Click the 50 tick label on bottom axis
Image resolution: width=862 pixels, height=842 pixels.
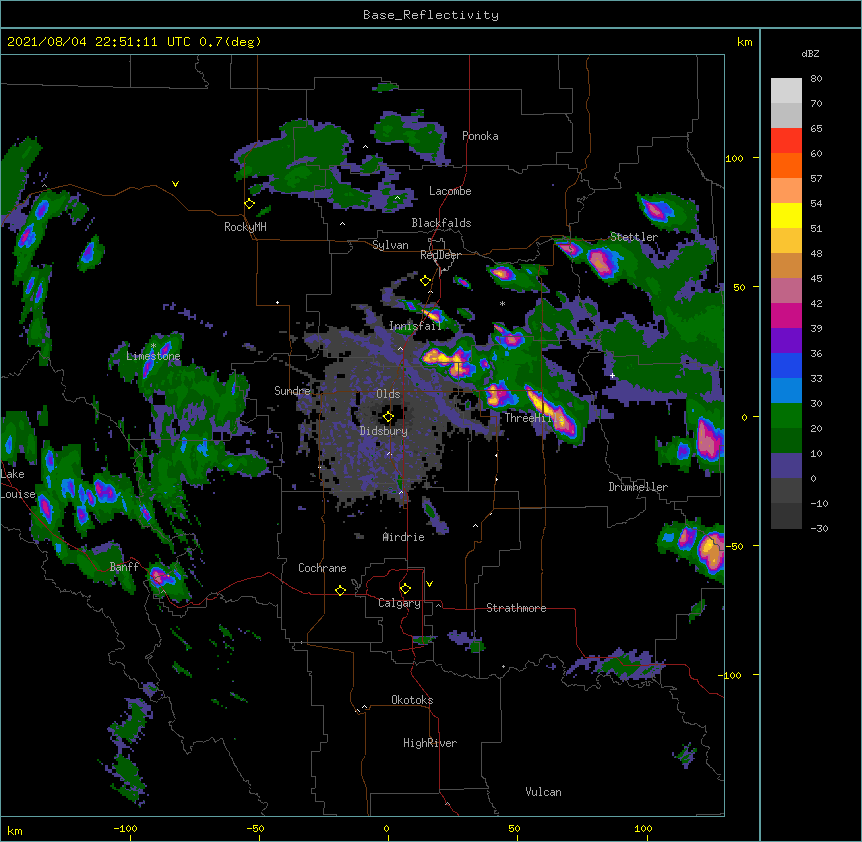514,828
